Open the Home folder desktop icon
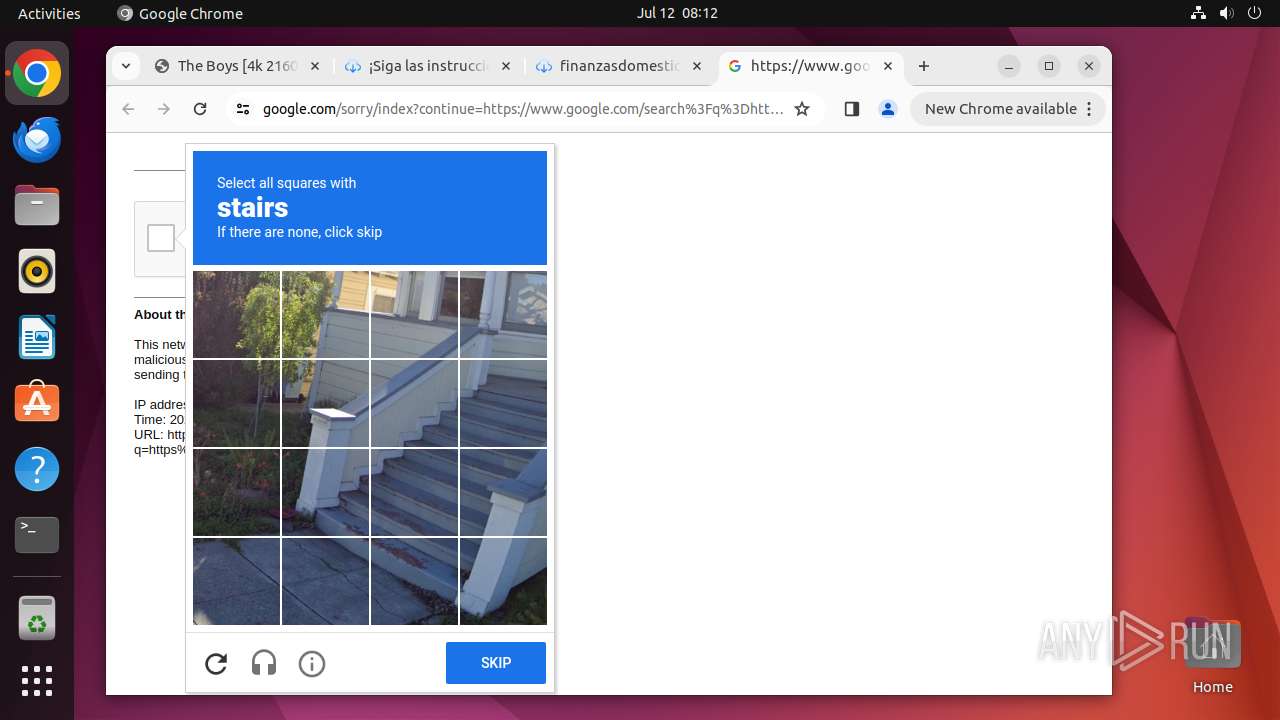The image size is (1280, 720). (1212, 656)
